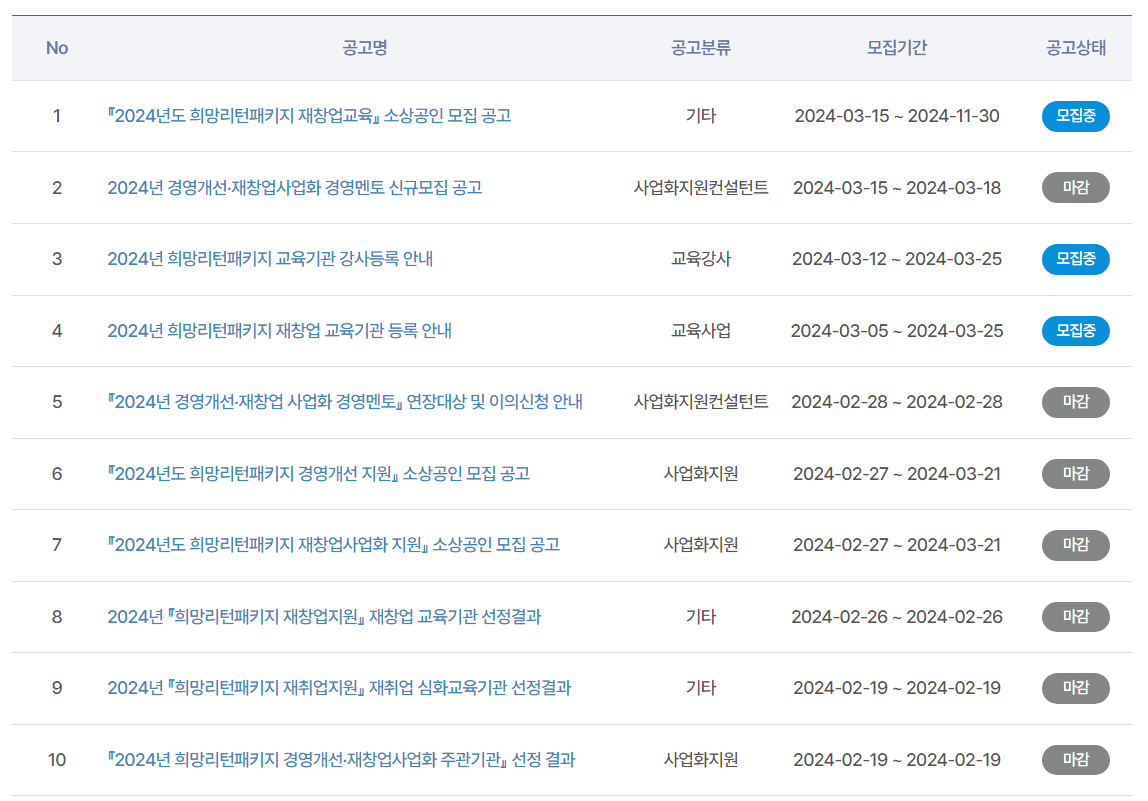Click the 공고명 column header
The width and height of the screenshot is (1148, 801).
point(365,48)
